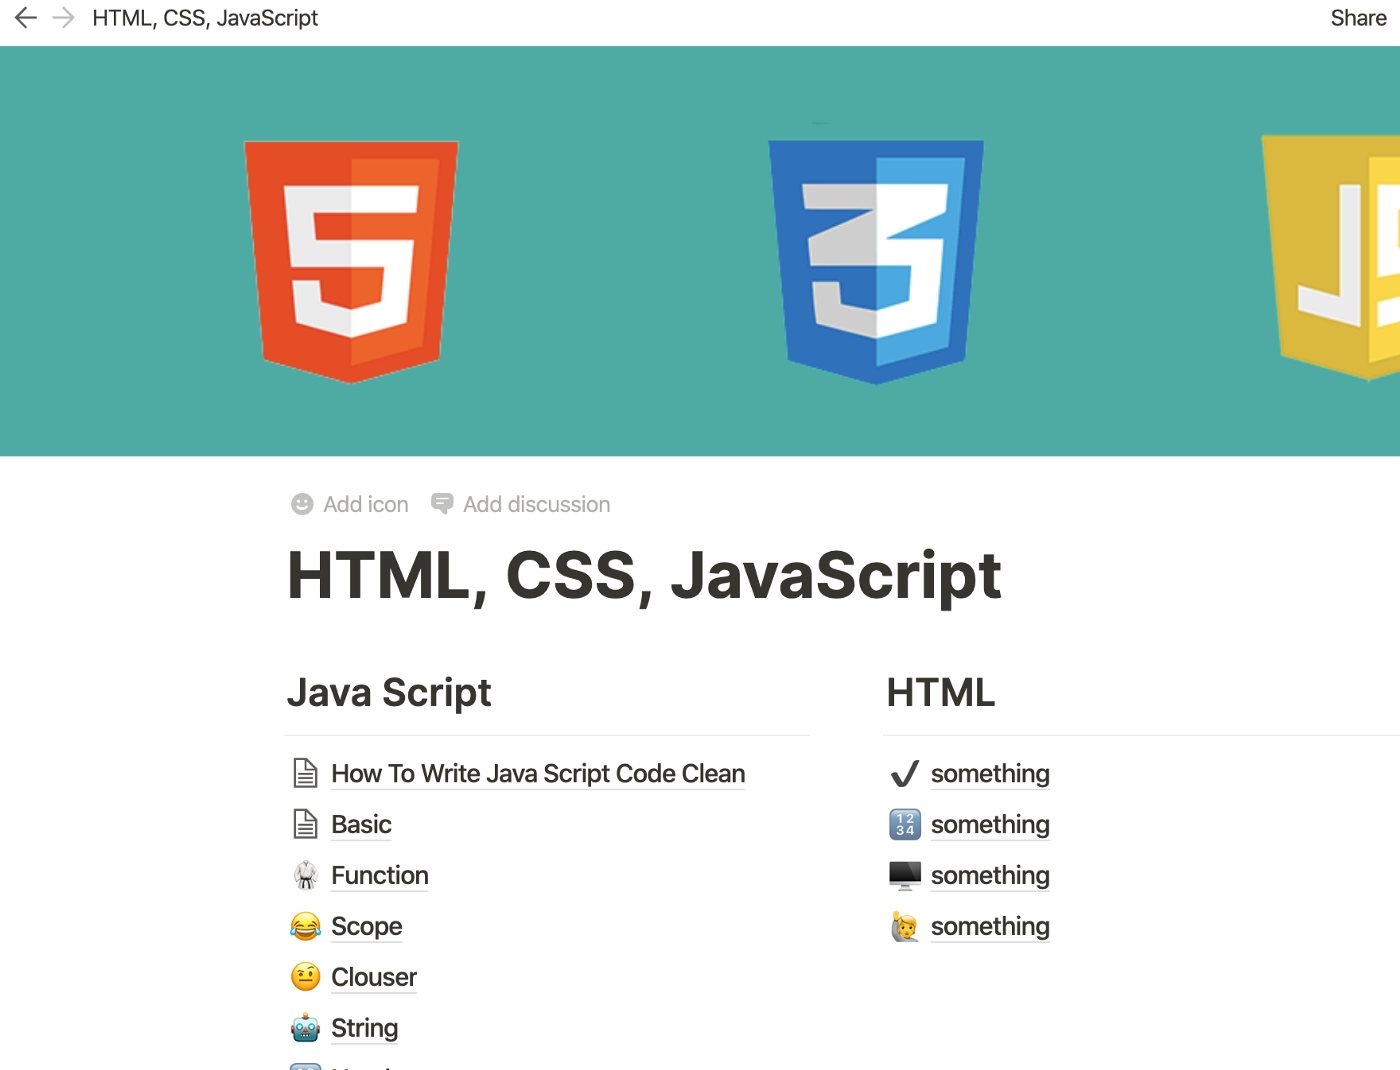Image resolution: width=1400 pixels, height=1070 pixels.
Task: Click the desktop computer icon in the HTML list
Action: tap(905, 875)
